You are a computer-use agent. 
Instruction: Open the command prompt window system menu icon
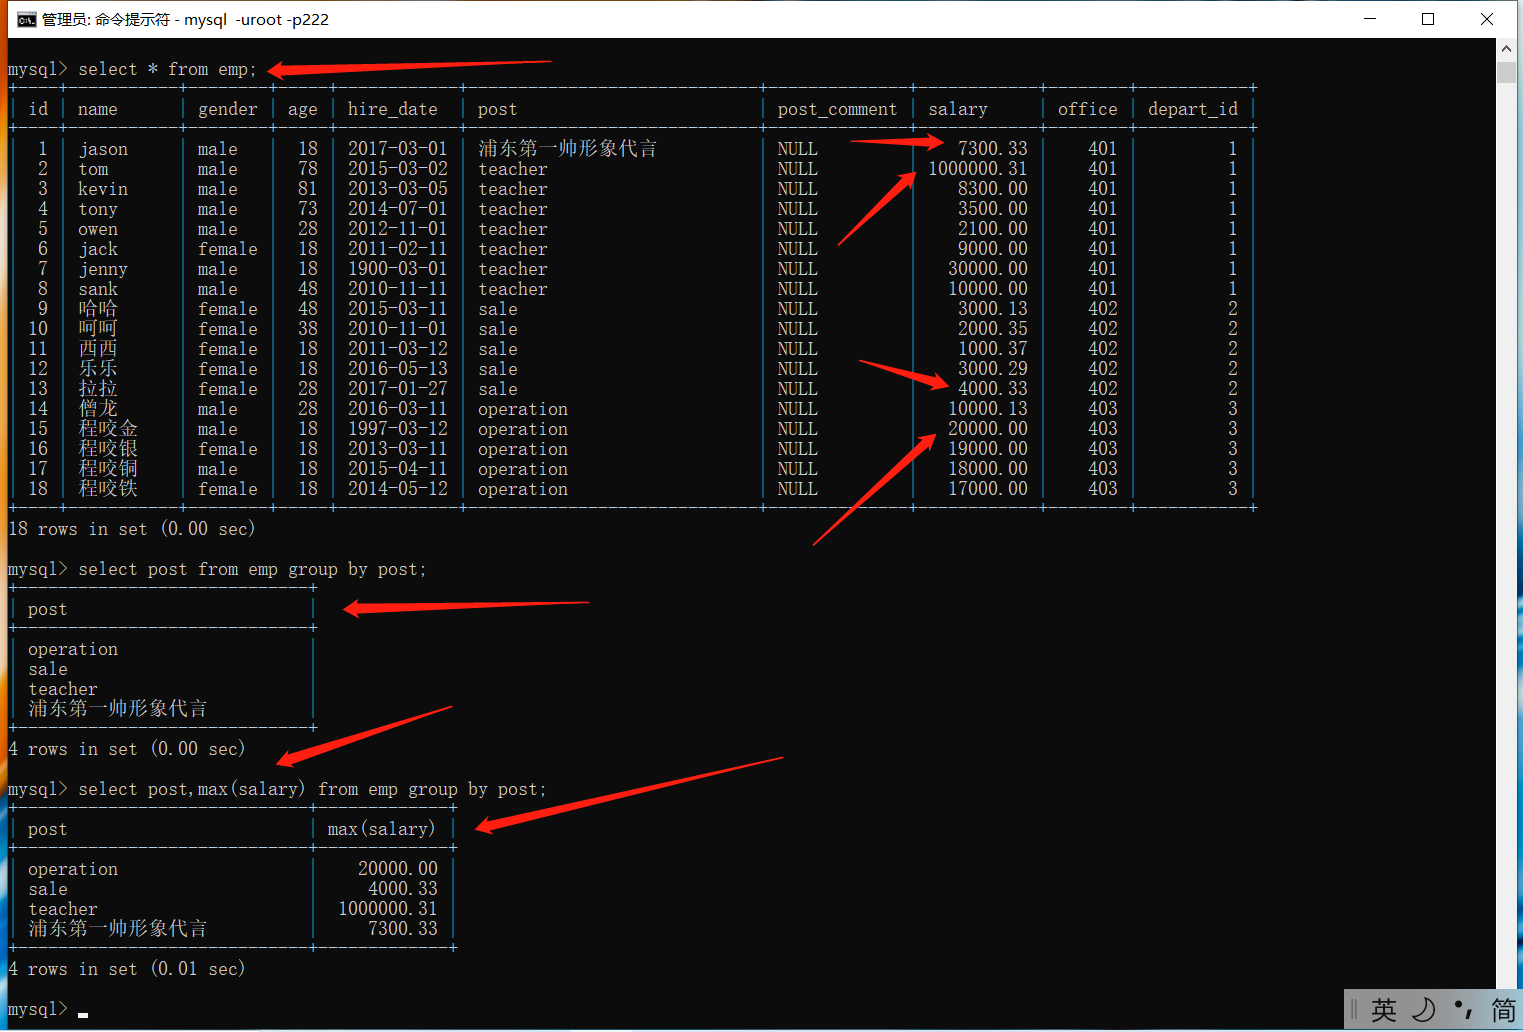point(26,19)
